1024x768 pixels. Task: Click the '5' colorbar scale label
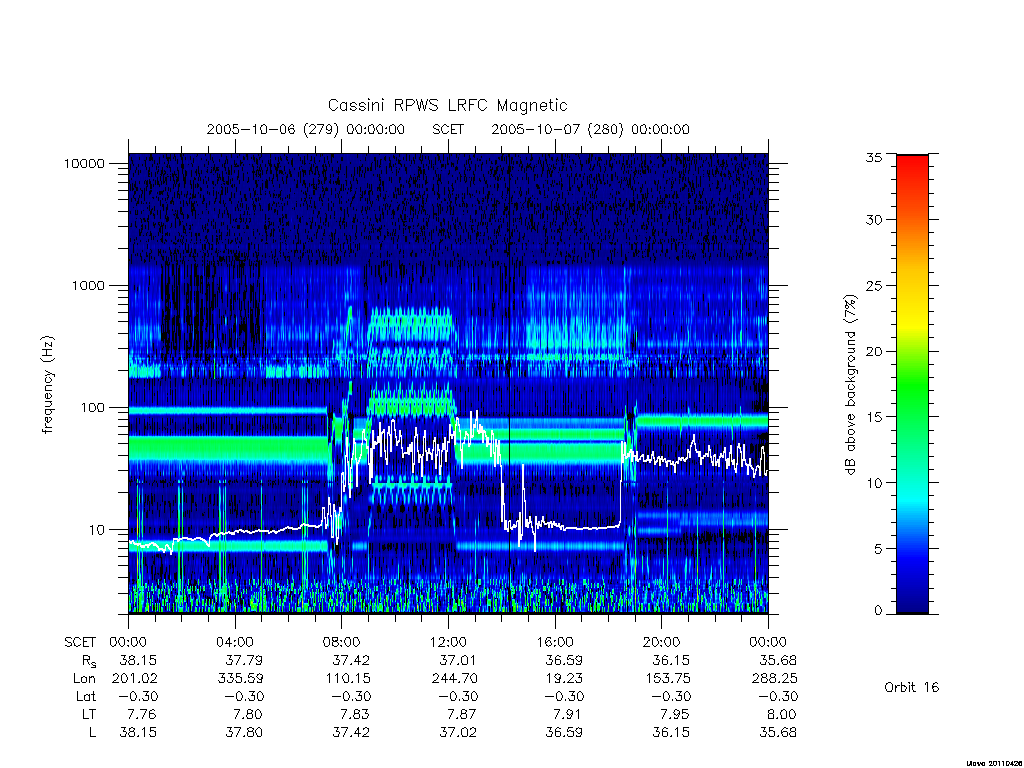878,549
